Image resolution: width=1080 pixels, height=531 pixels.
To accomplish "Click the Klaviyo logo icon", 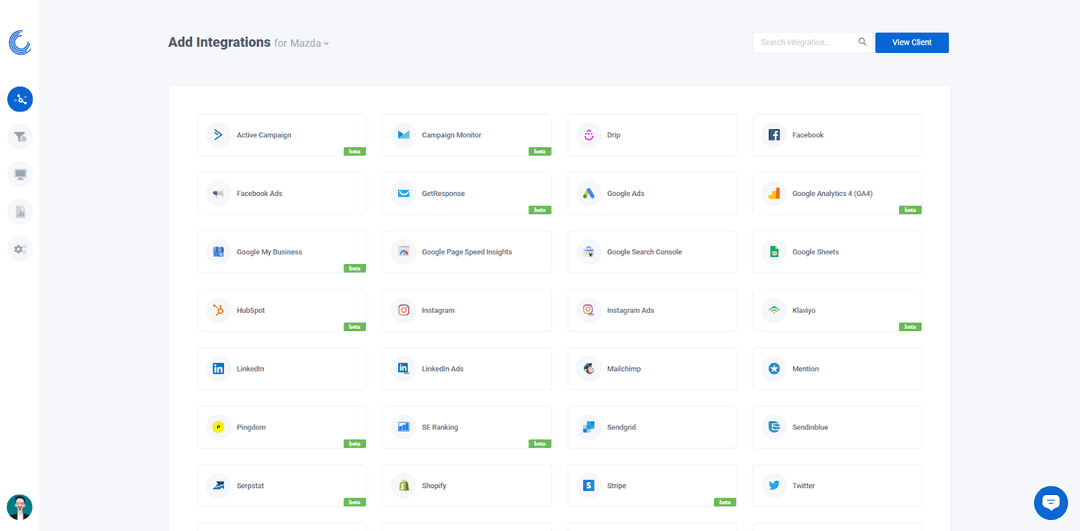I will [774, 311].
